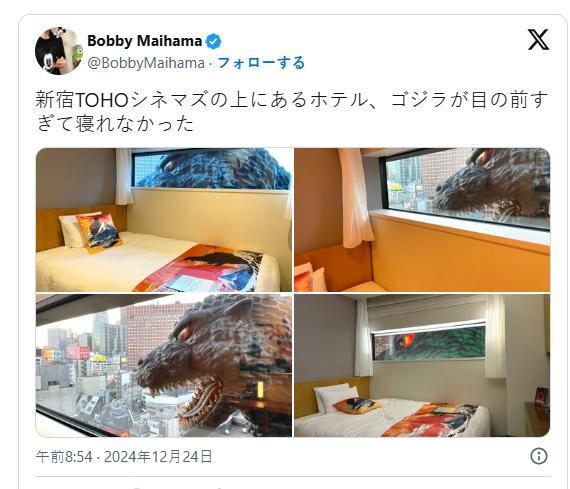Open the tweet timestamp 午前8:54 2024年12月24日
Viewport: 570px width, 489px height.
coord(124,456)
